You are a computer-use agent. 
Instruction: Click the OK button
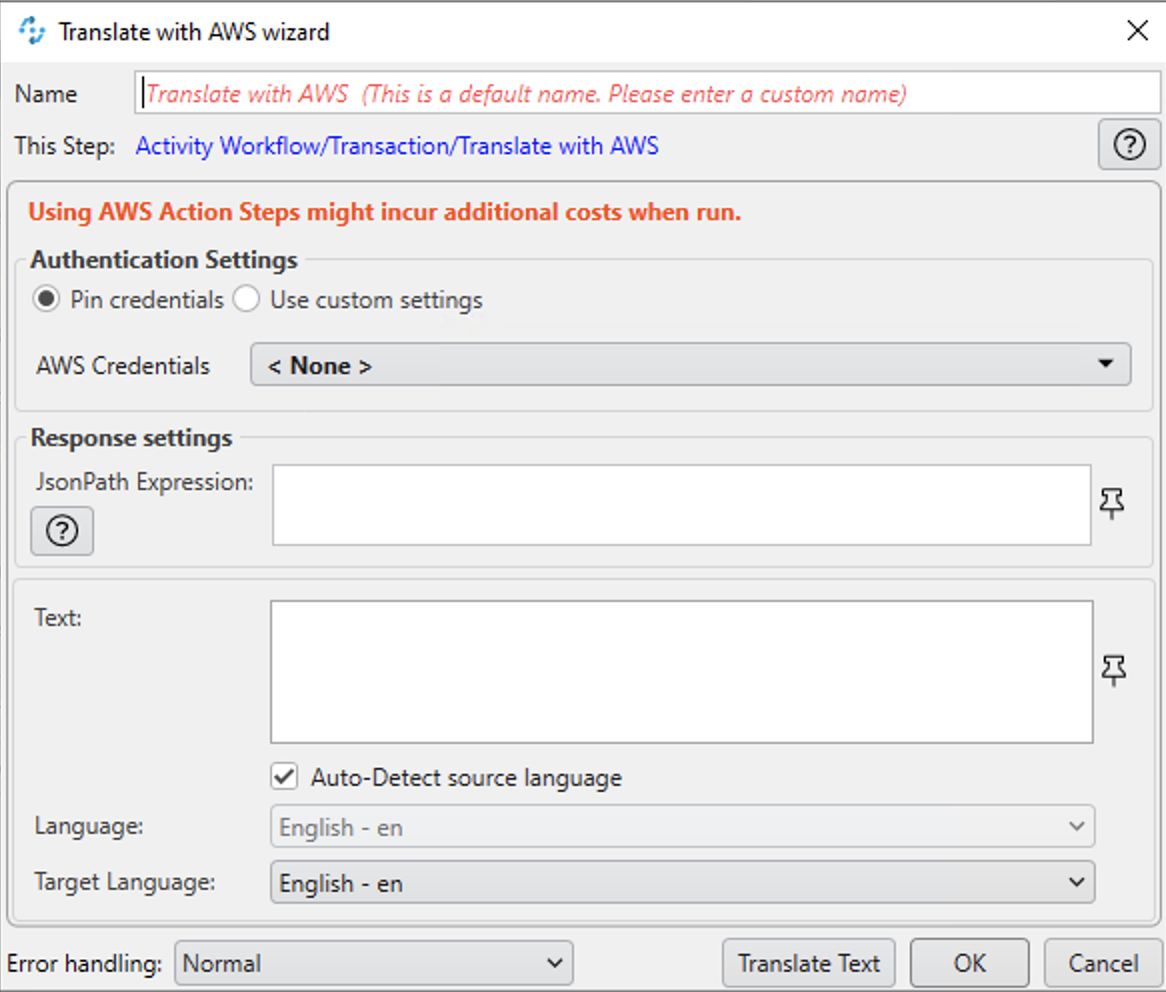(969, 963)
